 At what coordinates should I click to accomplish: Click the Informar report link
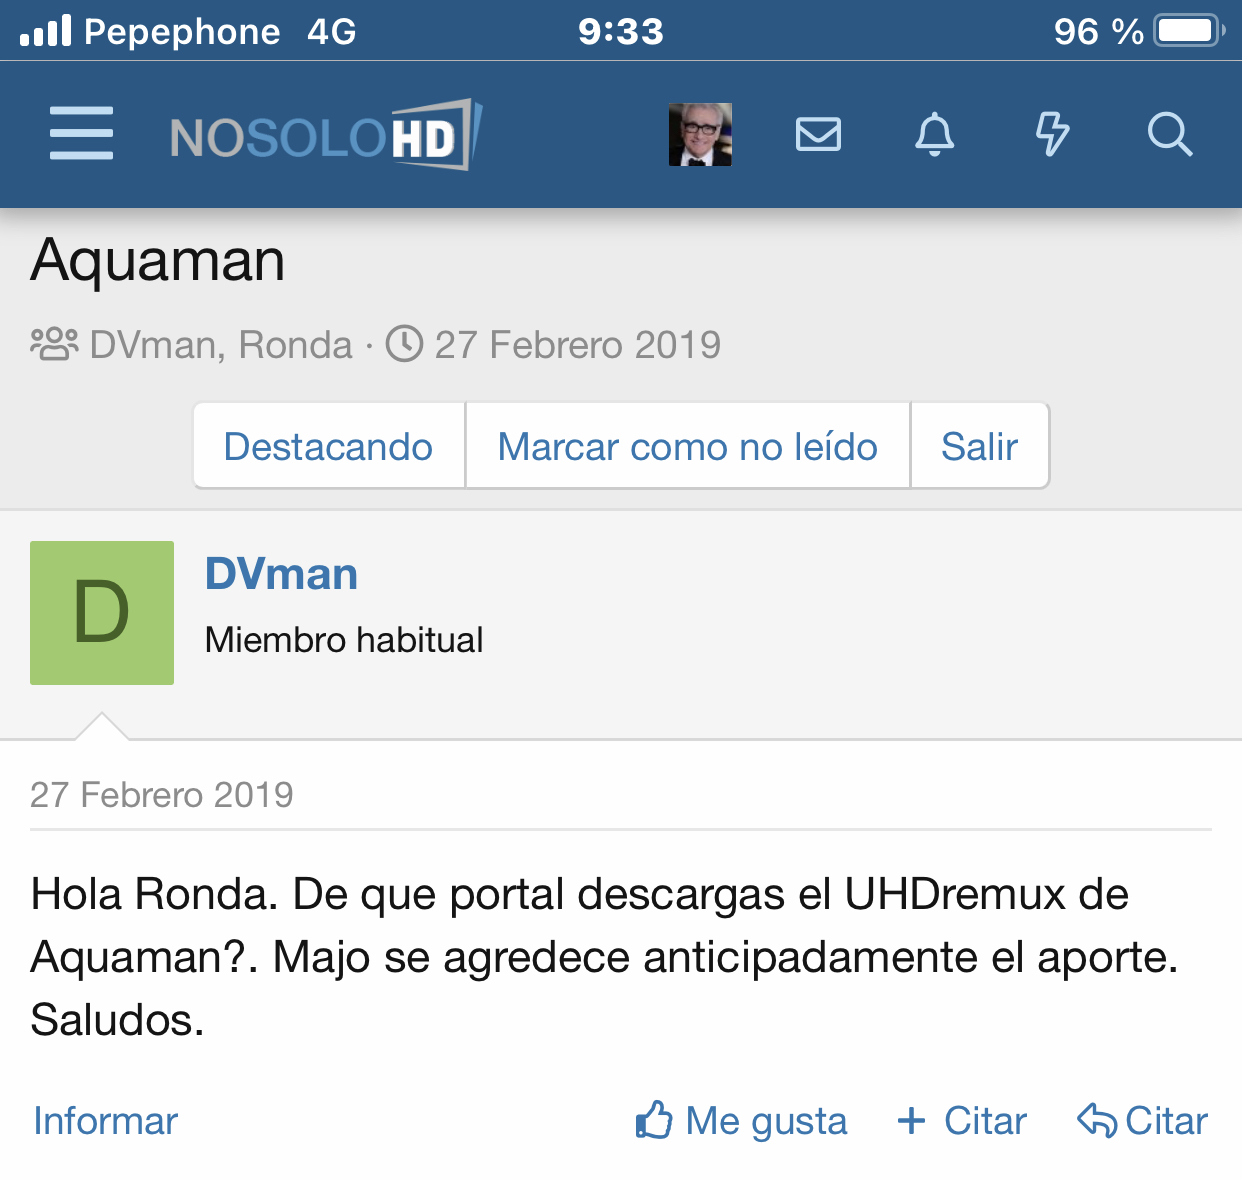point(105,1121)
